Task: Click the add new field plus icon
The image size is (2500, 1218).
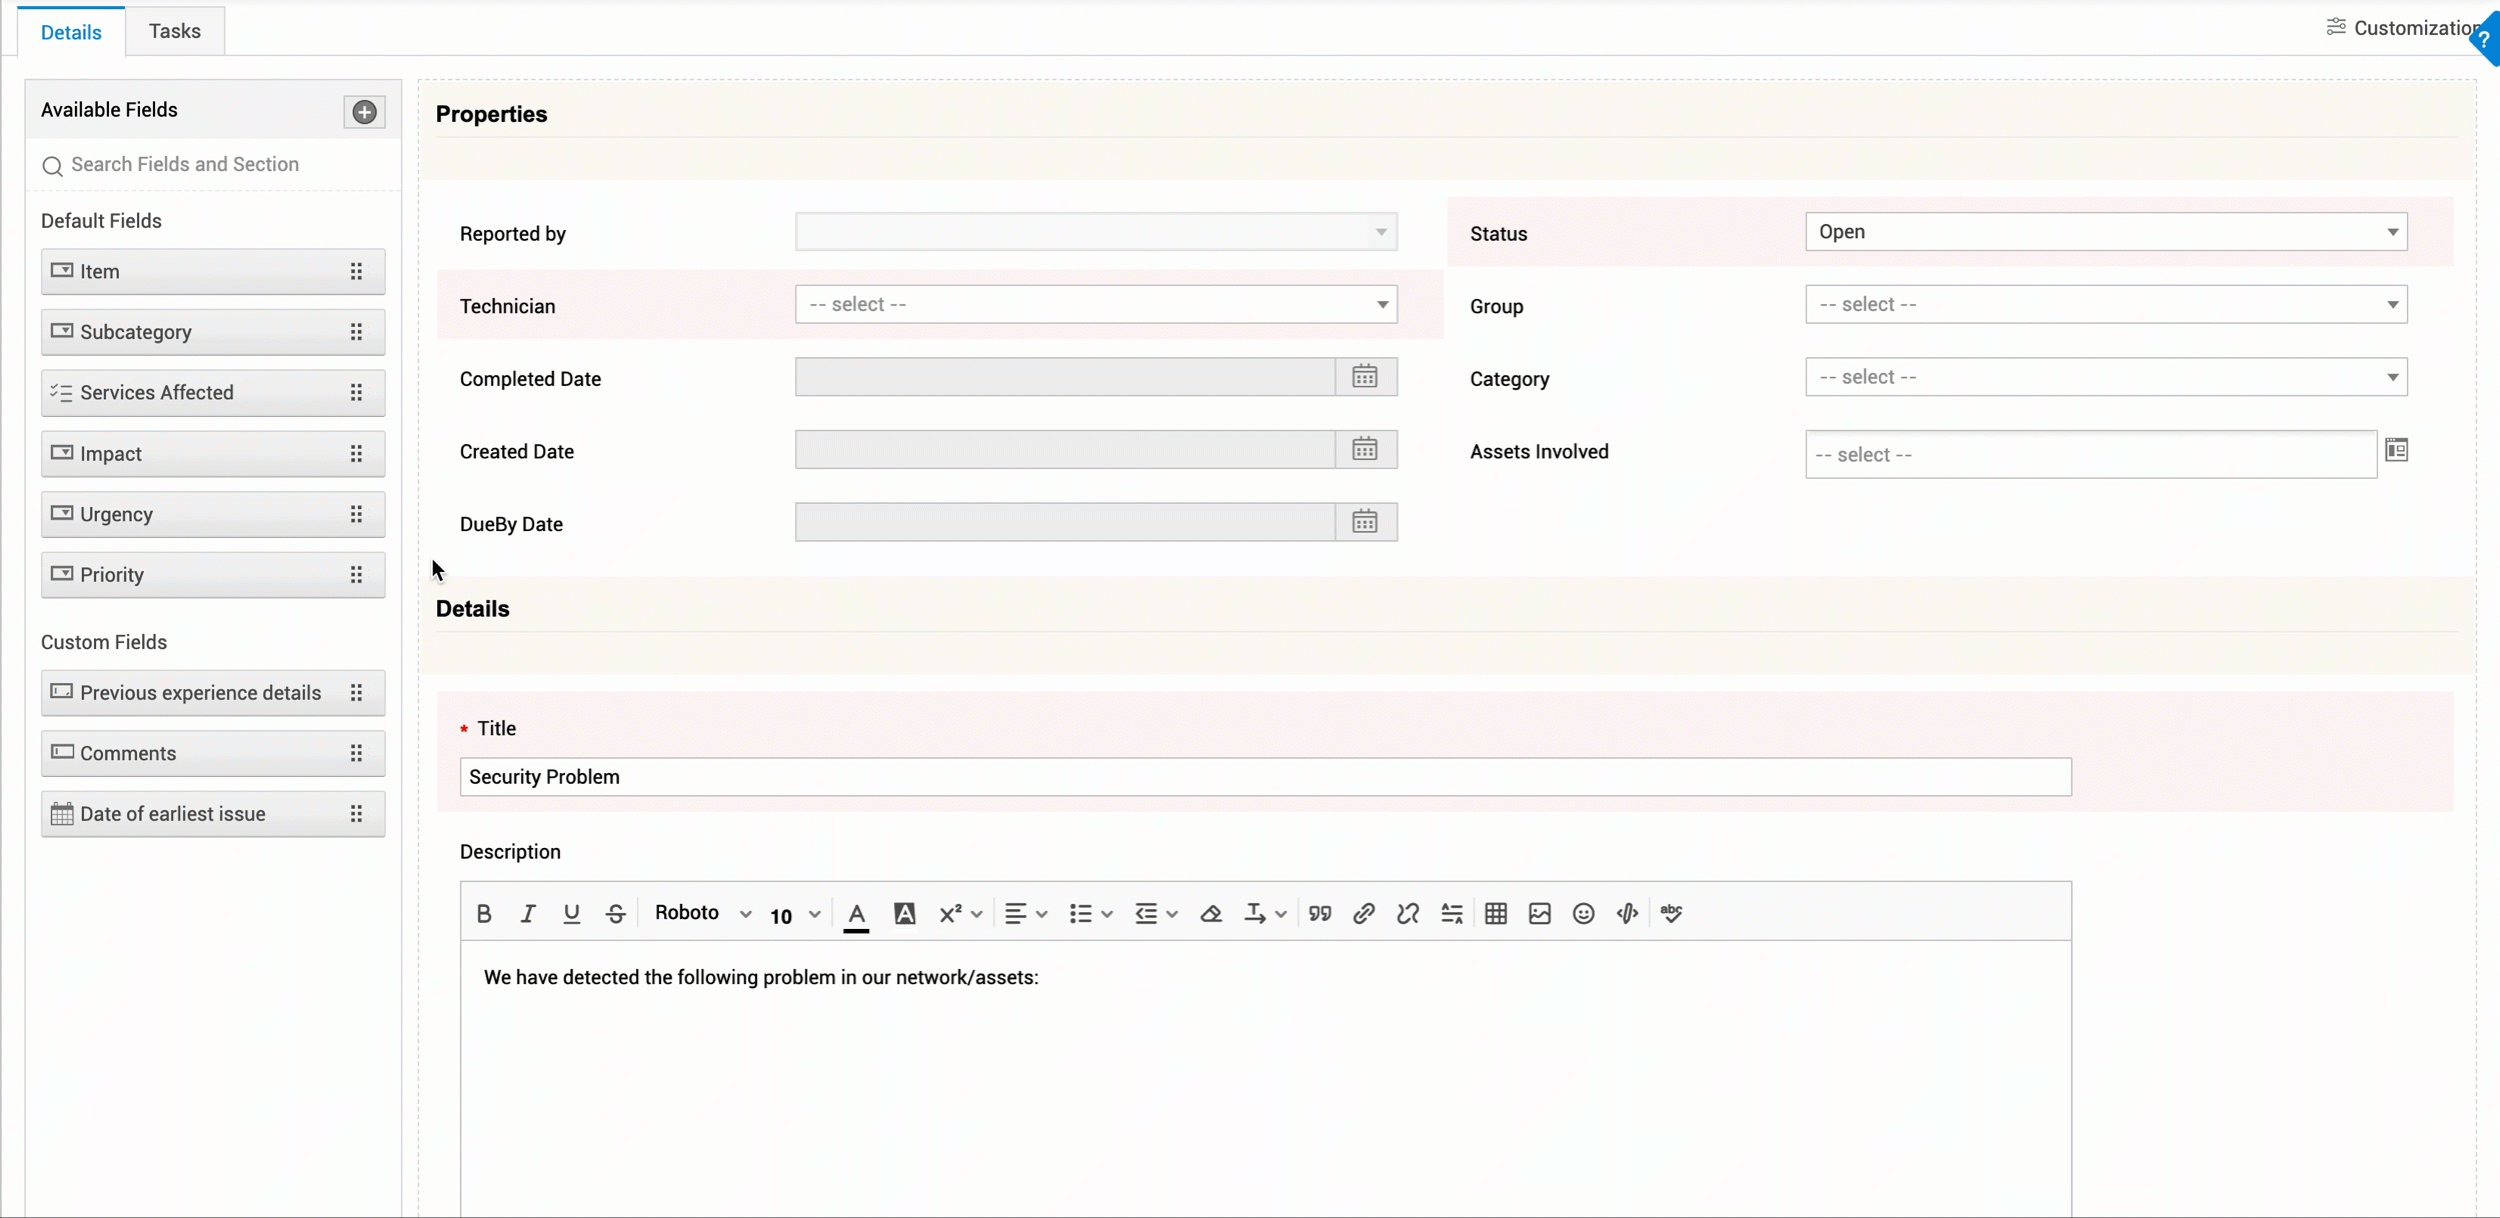Action: pyautogui.click(x=364, y=111)
